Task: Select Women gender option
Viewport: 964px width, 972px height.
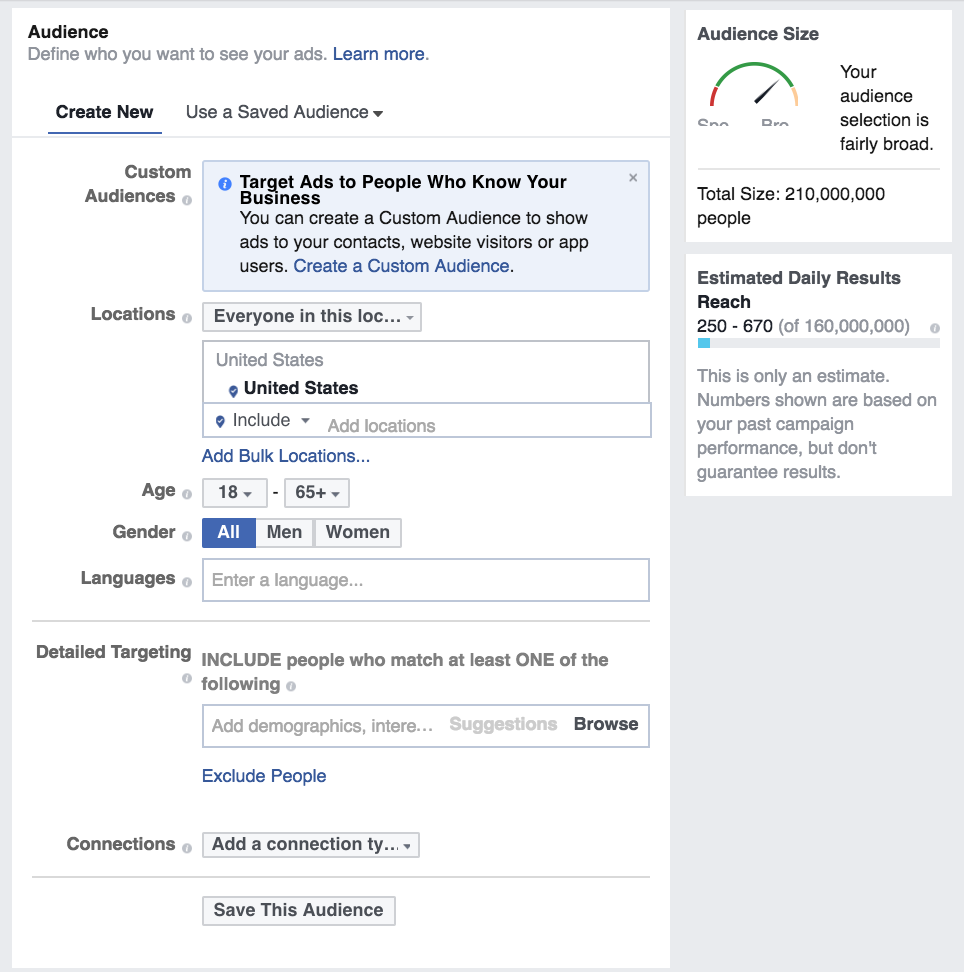Action: [357, 532]
